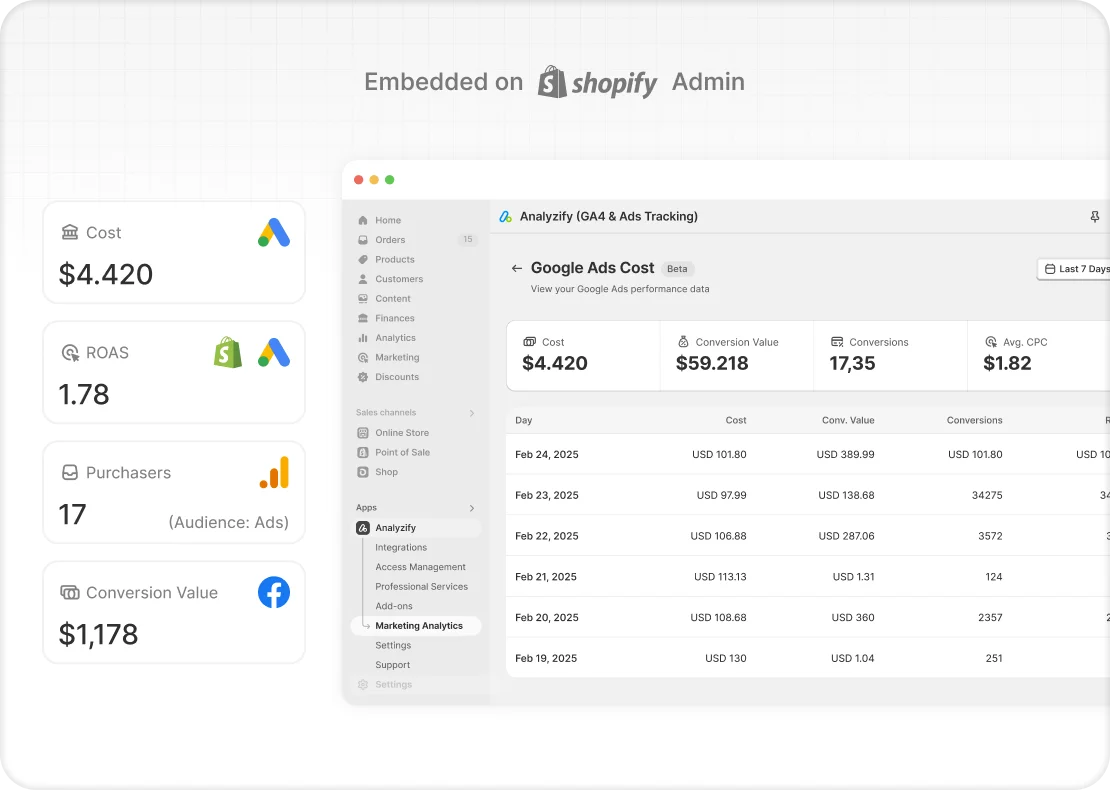Click the Conversions metric icon
Image resolution: width=1110 pixels, height=790 pixels.
[837, 342]
